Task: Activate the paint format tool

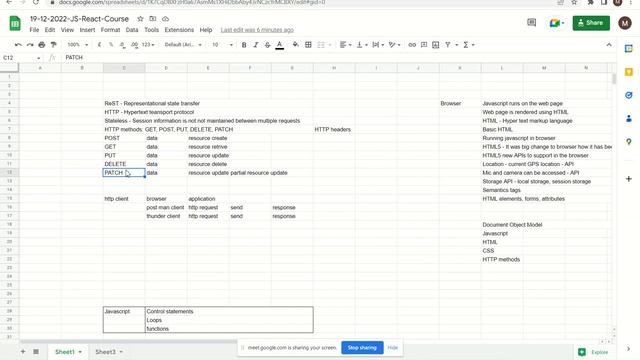Action: coord(53,45)
